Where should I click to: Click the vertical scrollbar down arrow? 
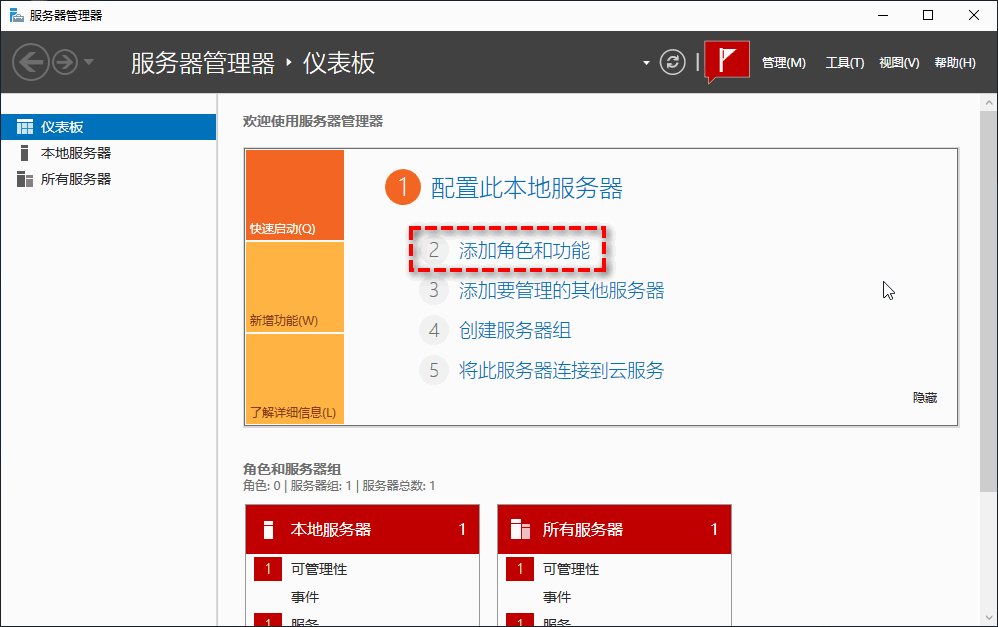click(x=988, y=616)
